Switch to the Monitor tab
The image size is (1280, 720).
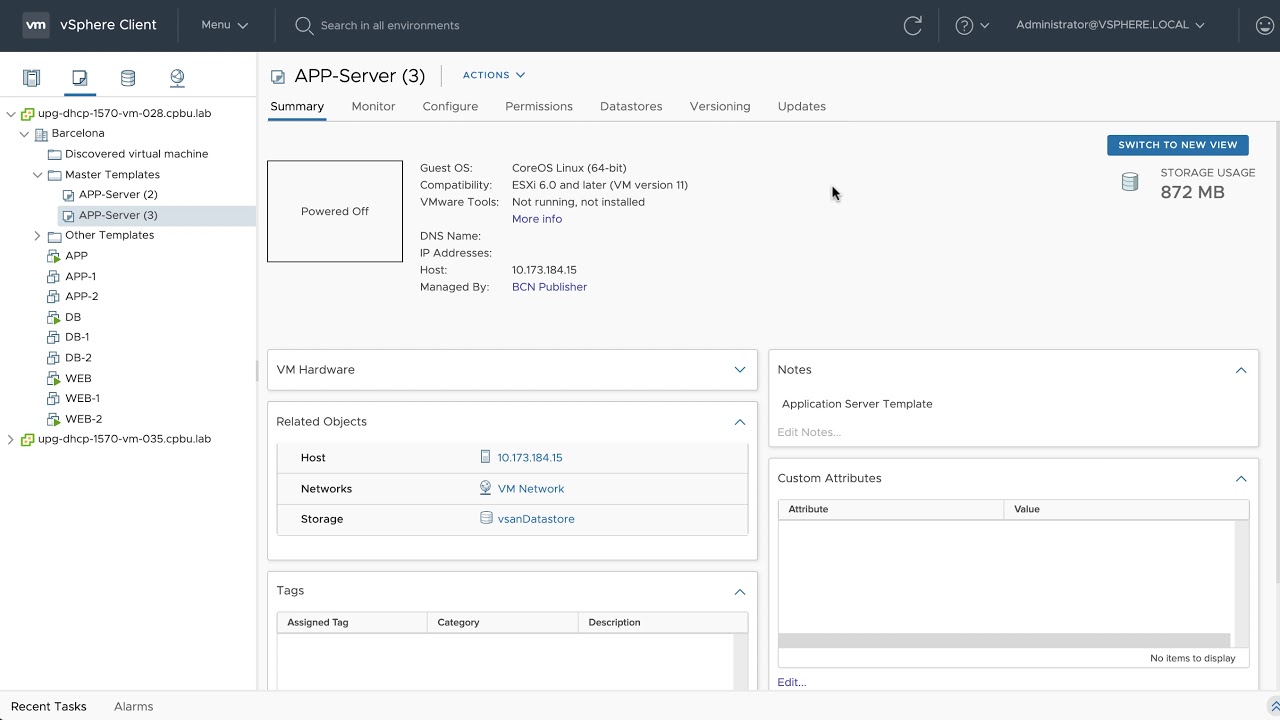pyautogui.click(x=373, y=106)
